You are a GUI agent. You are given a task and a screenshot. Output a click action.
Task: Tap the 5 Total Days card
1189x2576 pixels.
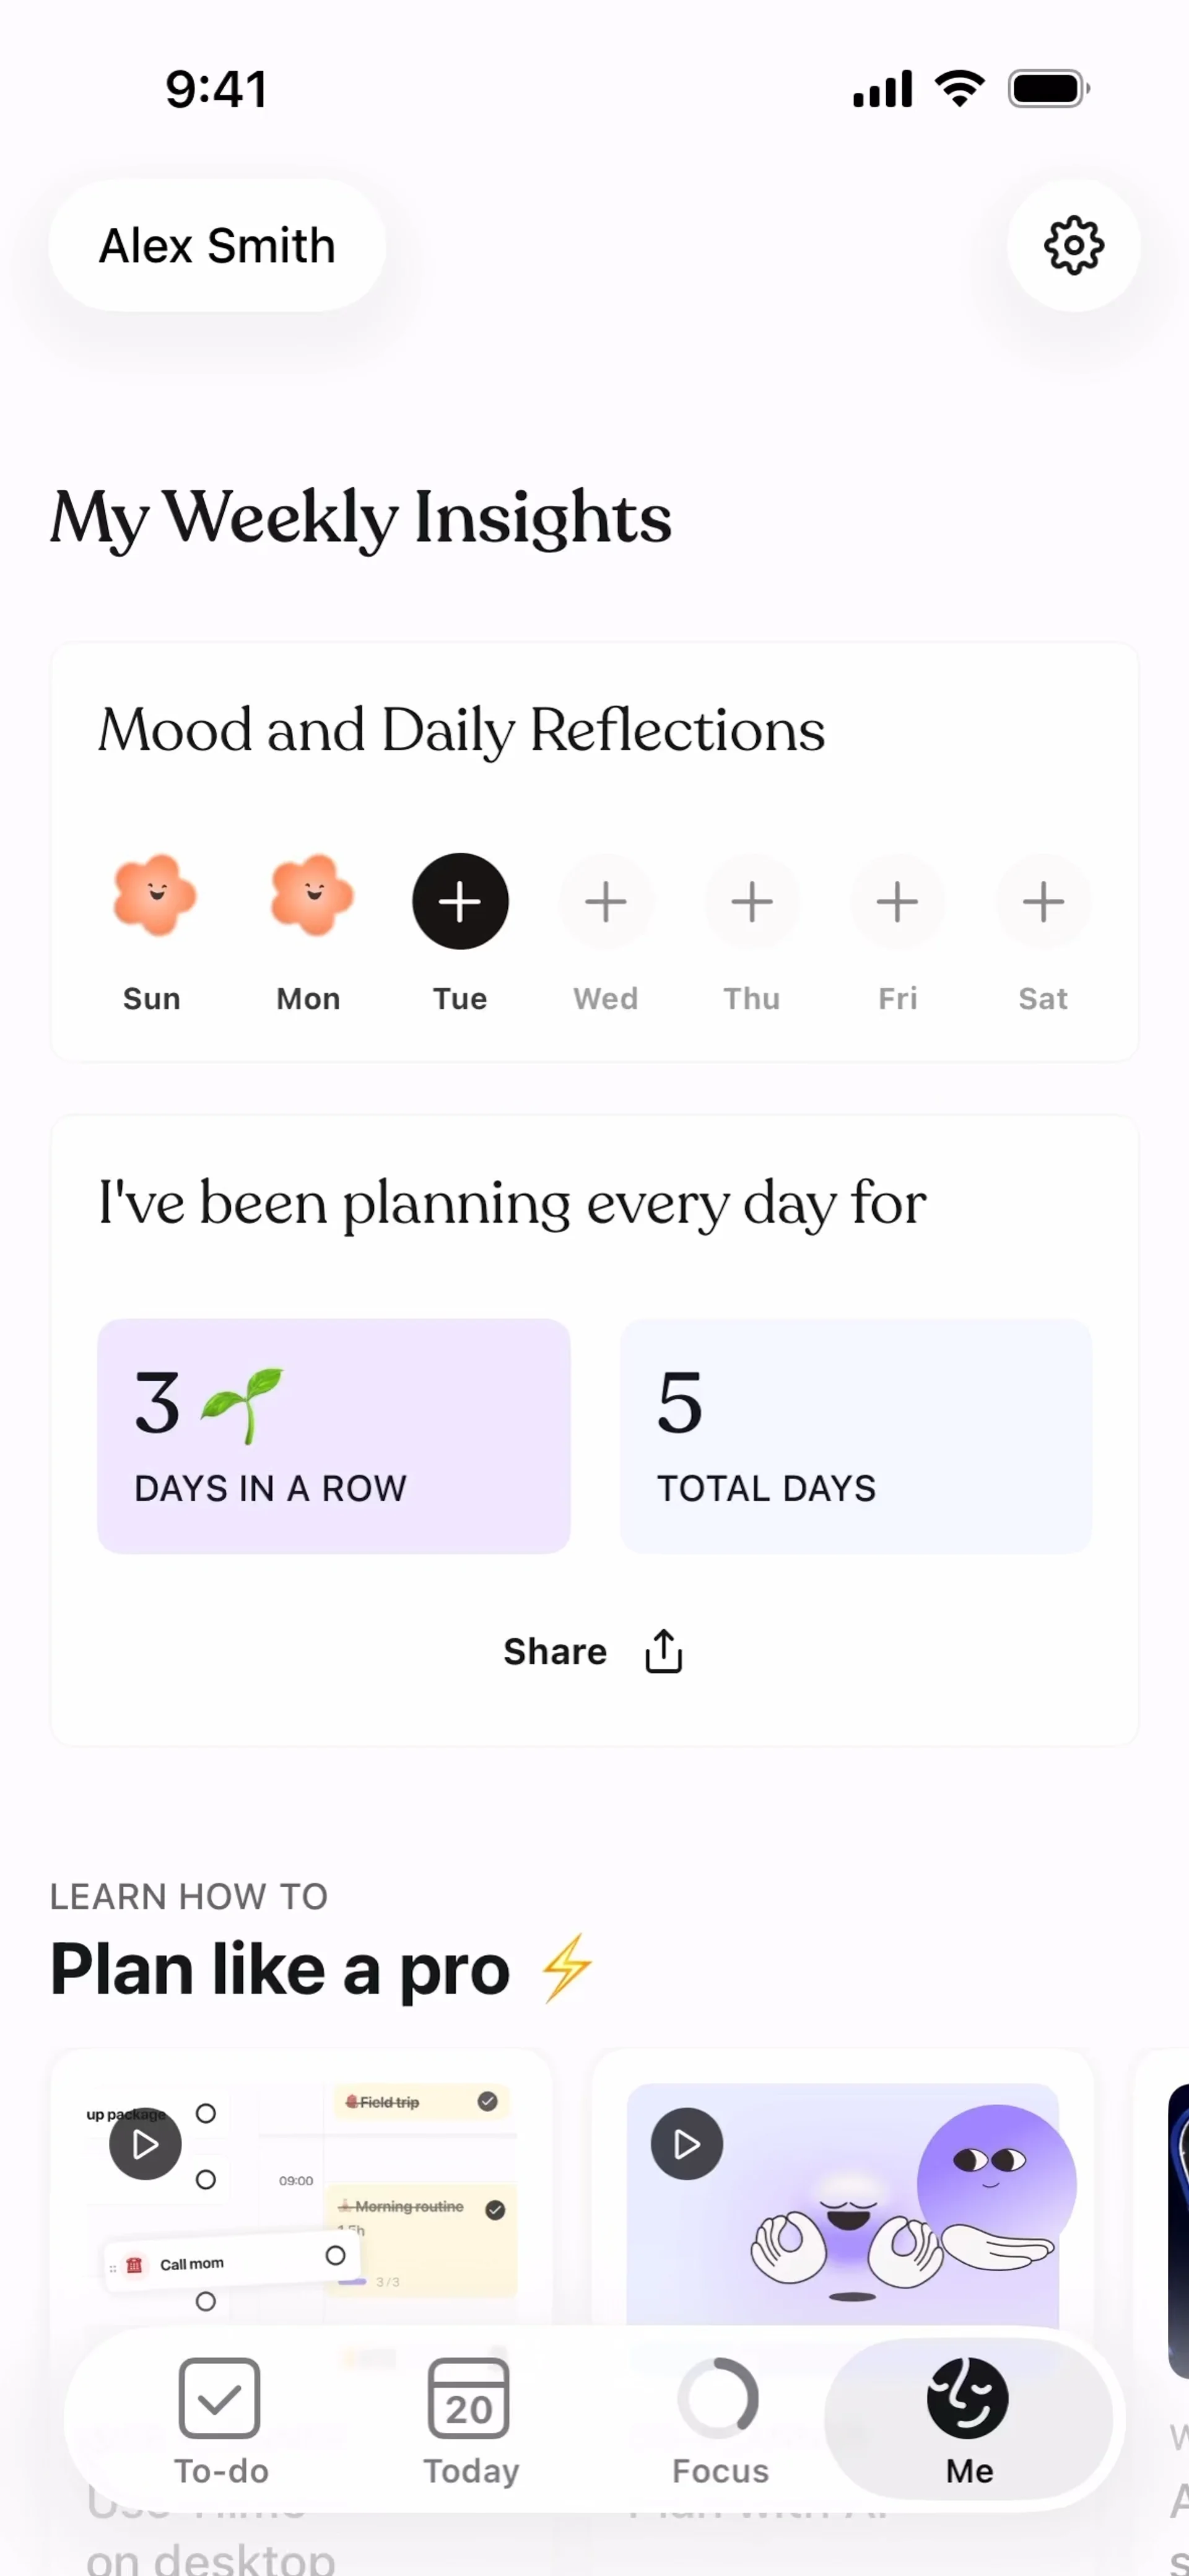pos(856,1435)
